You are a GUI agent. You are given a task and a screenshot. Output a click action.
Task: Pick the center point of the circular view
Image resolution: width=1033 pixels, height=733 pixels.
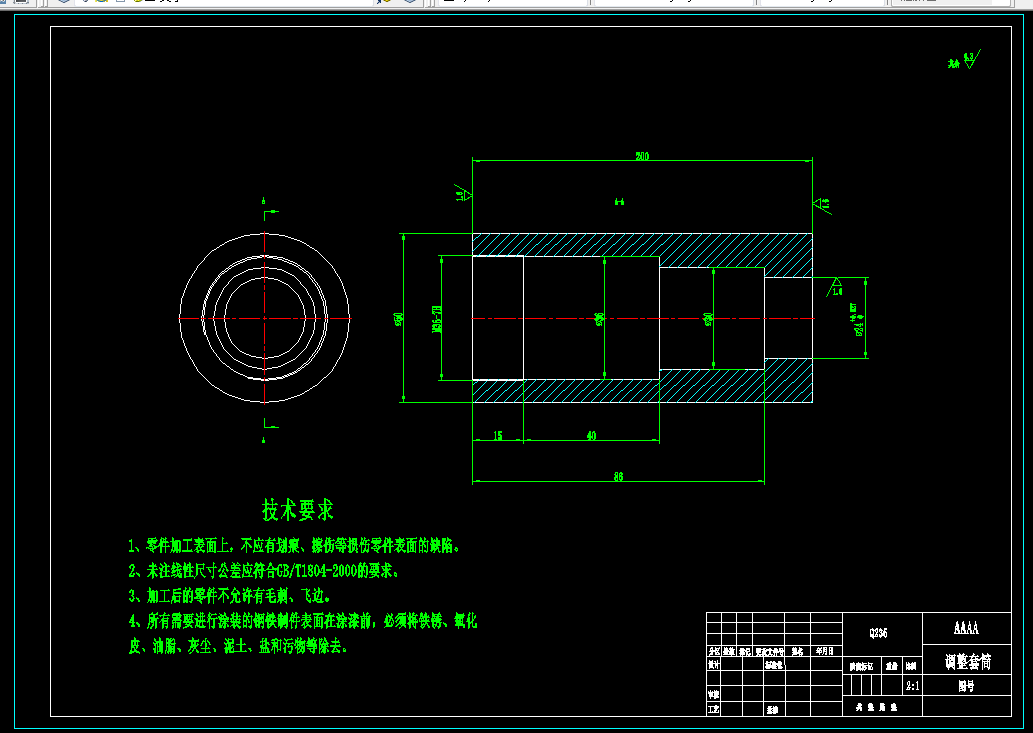264,318
